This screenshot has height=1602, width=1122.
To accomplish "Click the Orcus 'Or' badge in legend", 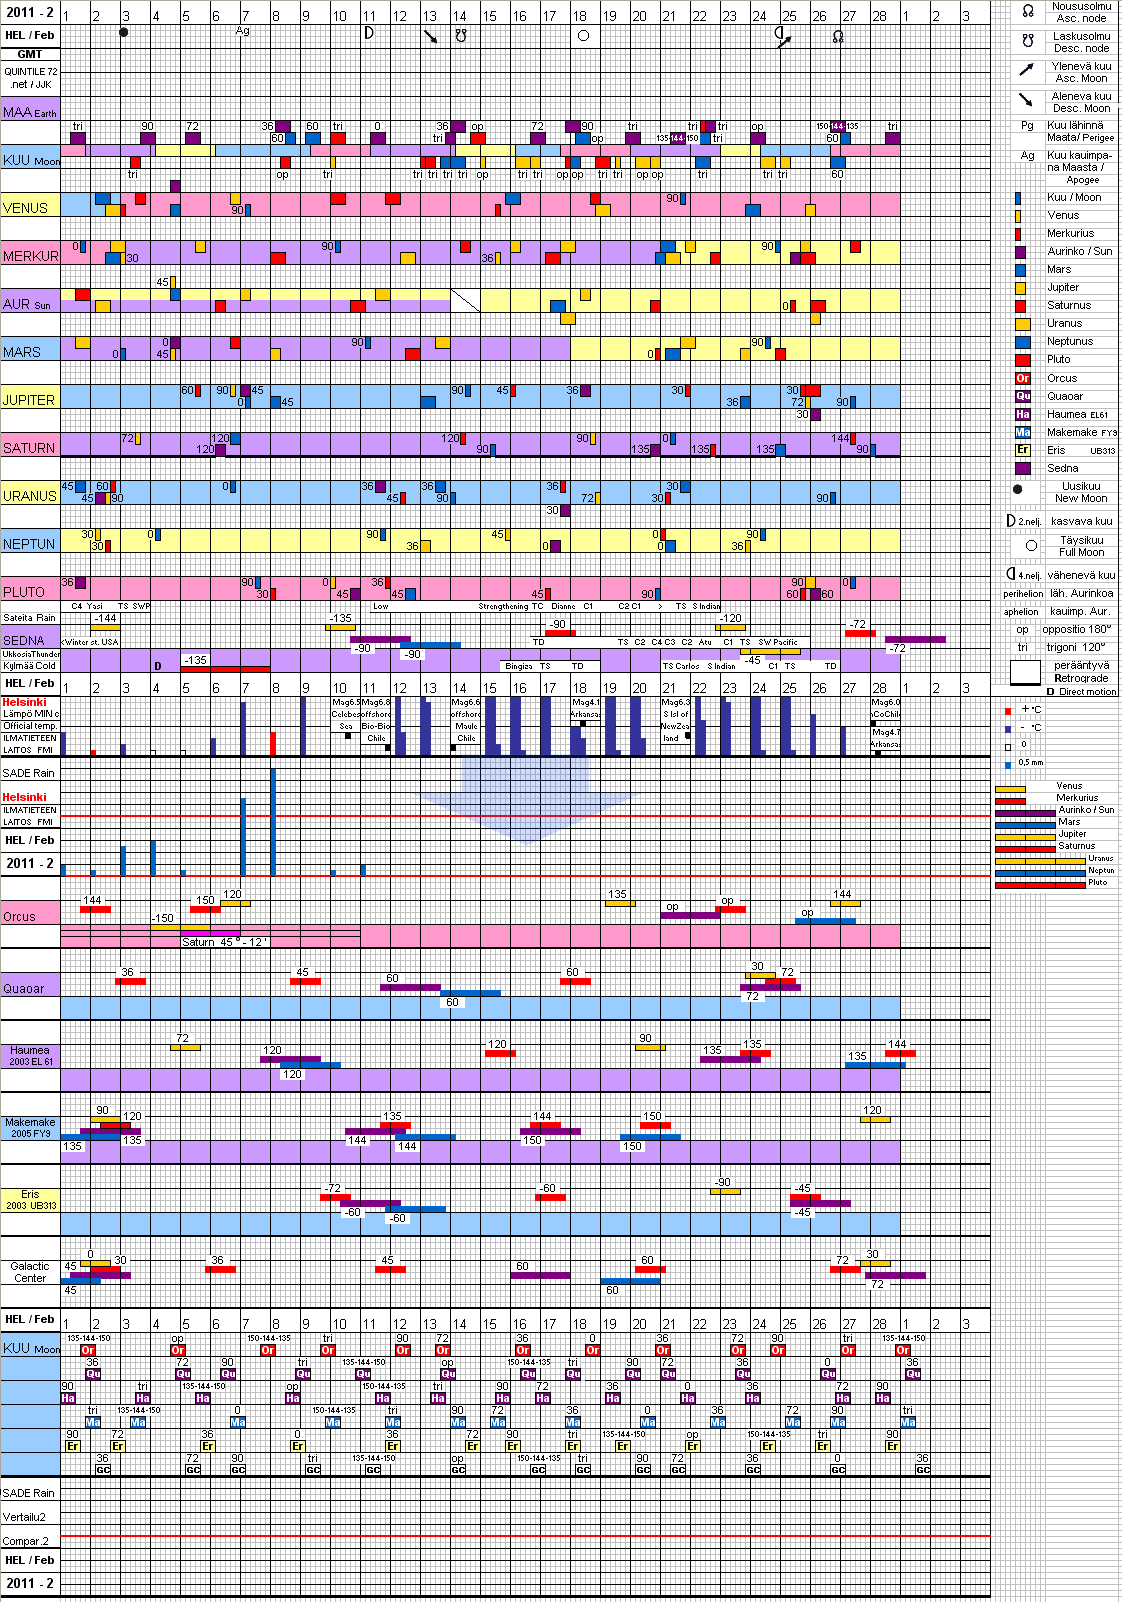I will pyautogui.click(x=1022, y=378).
